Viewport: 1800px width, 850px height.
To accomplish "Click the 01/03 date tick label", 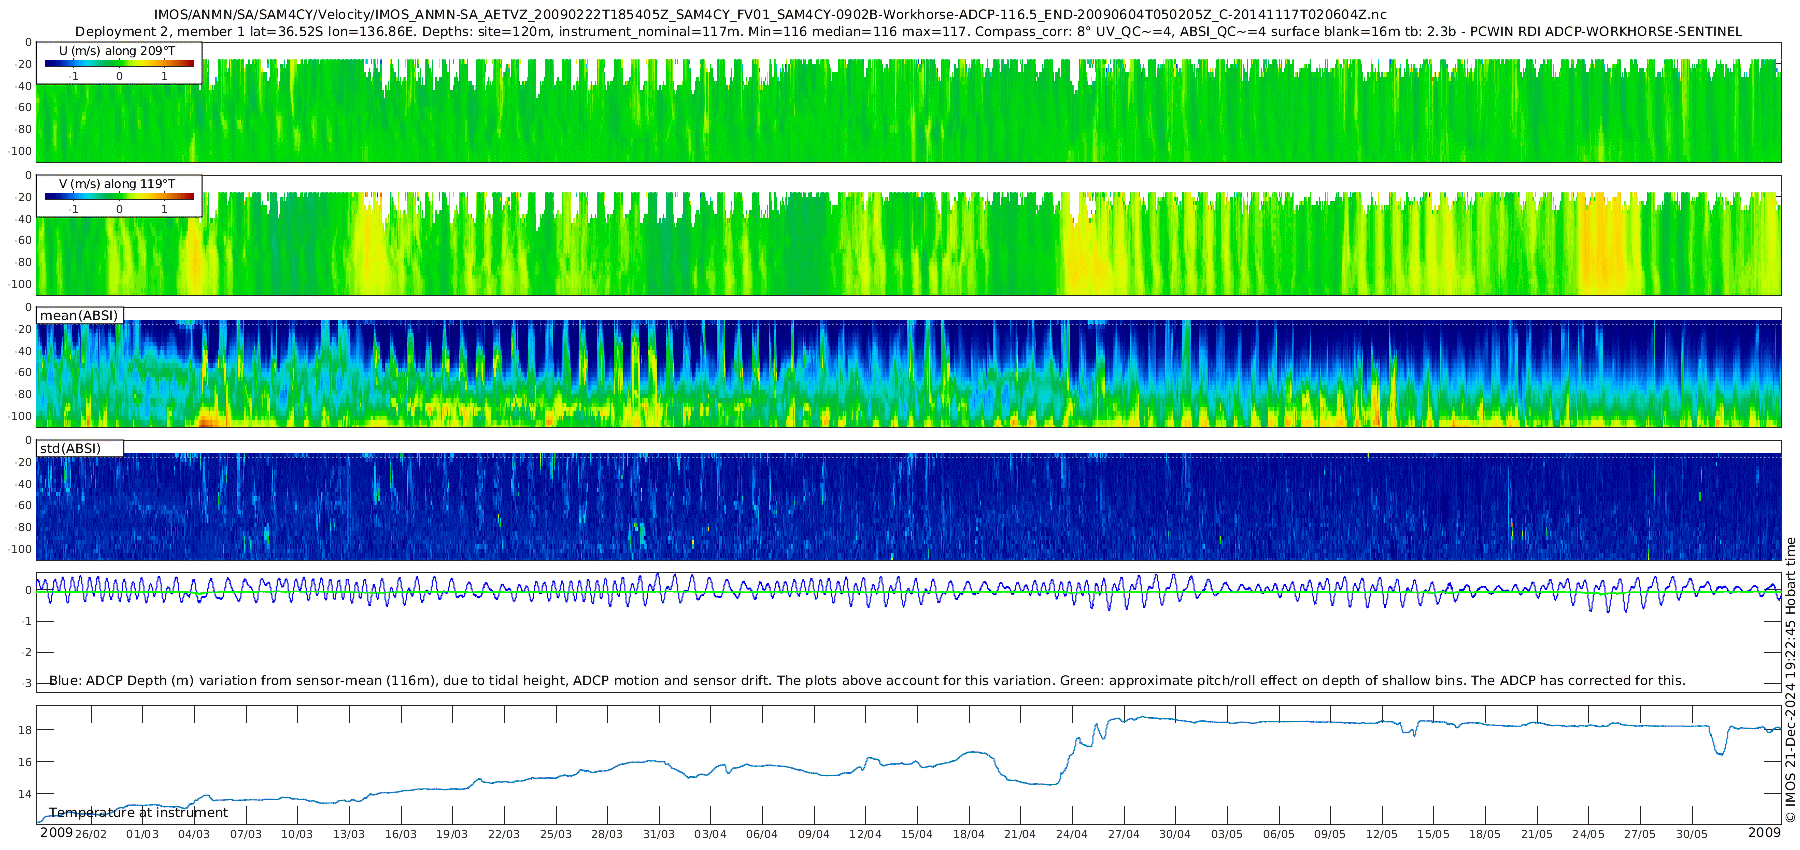I will tap(142, 834).
